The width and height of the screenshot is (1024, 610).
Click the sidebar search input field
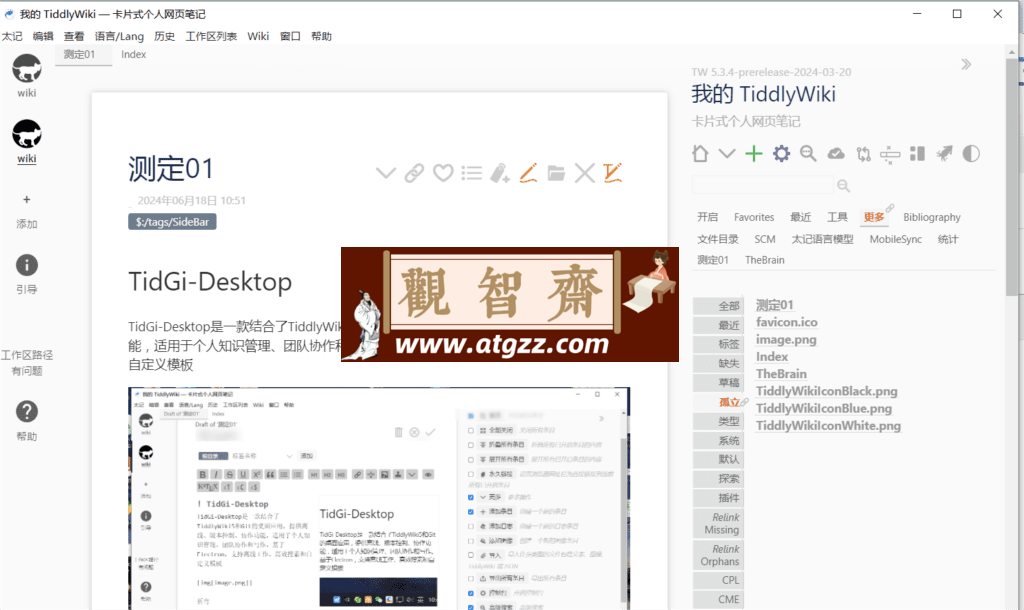pos(763,185)
